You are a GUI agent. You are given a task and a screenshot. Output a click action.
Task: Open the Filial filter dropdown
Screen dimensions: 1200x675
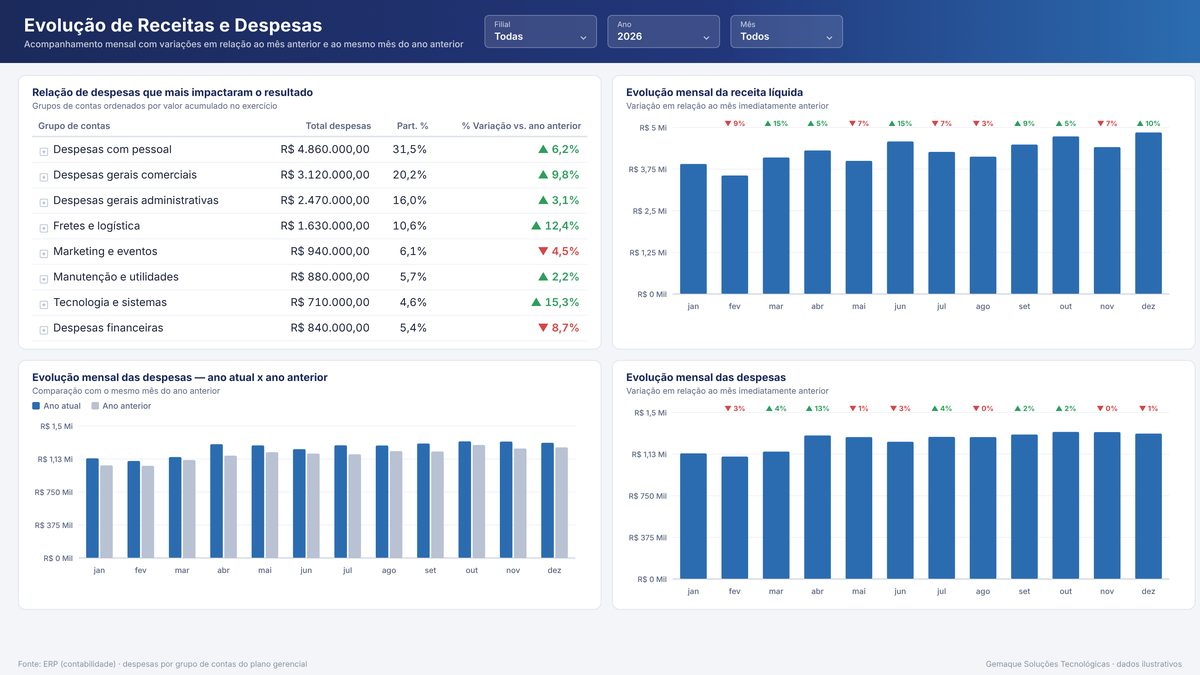point(540,31)
